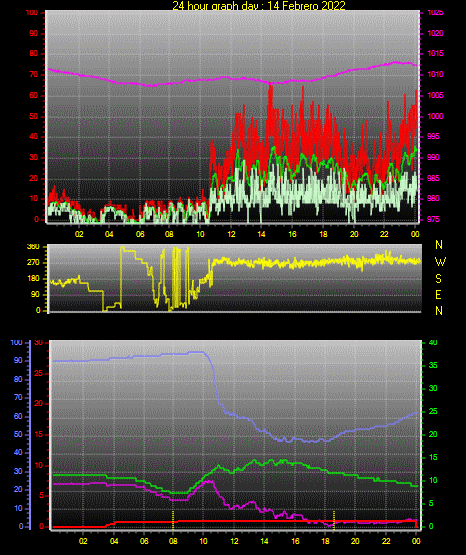Viewport: 466px width, 555px height.
Task: Click the "24 hour graph day : 14 Febrero 2022" title
Action: 259,5
